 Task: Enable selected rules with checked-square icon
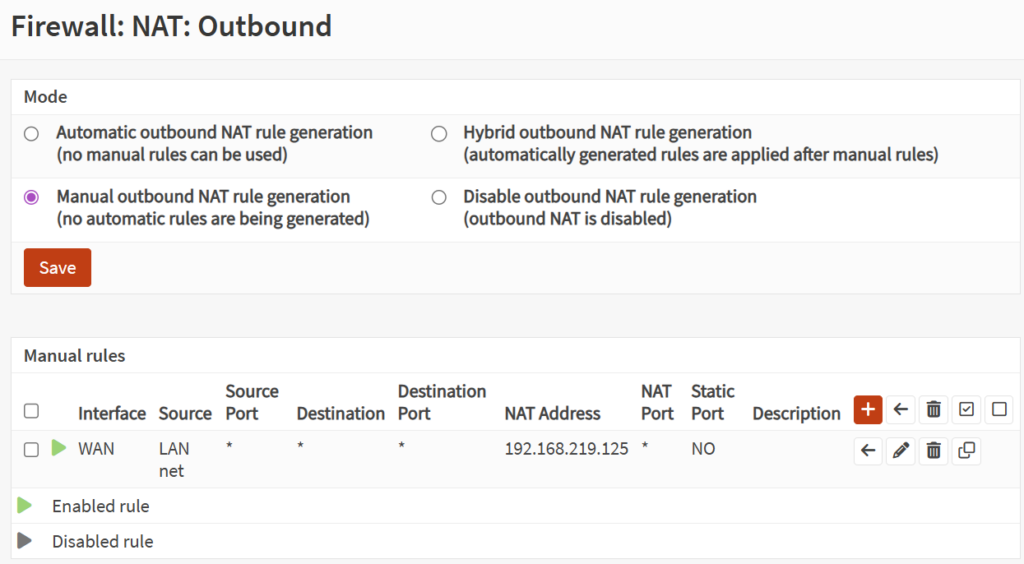(x=966, y=409)
